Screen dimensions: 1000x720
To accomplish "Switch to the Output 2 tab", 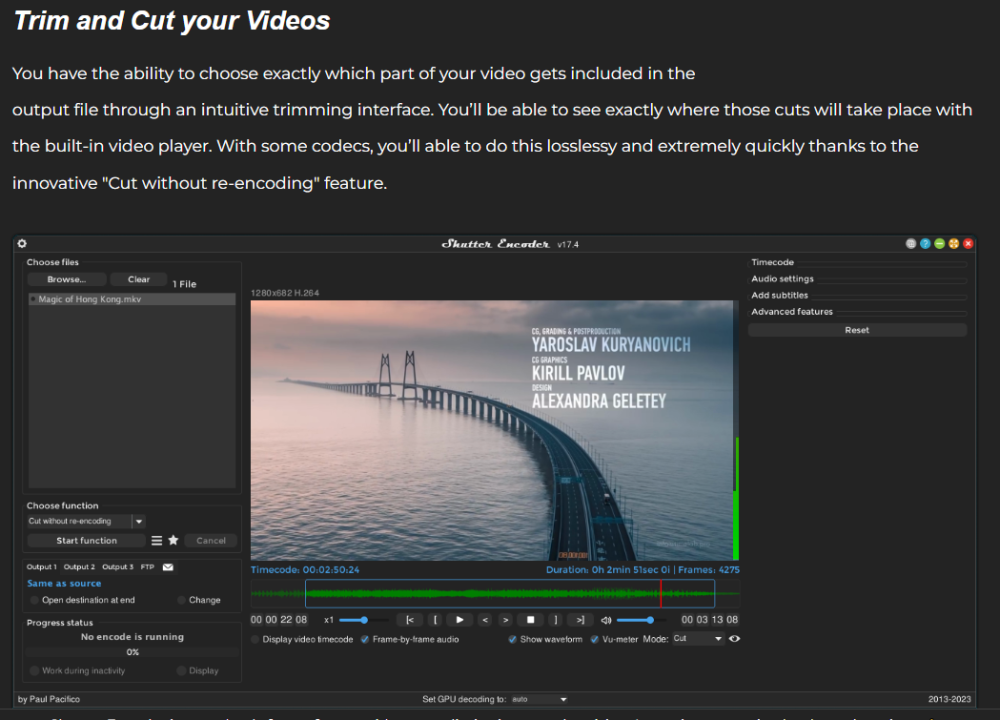I will coord(78,567).
